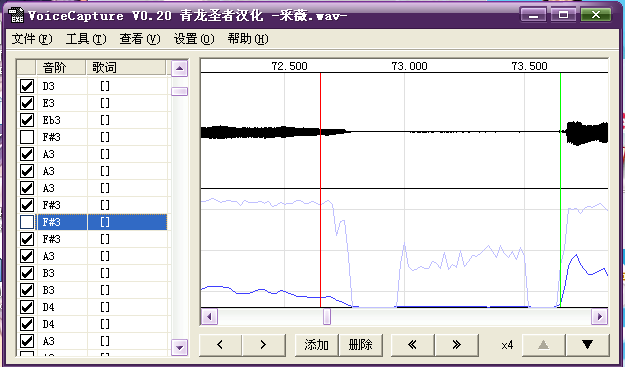
Task: Click the note list scroll up arrow
Action: point(179,69)
